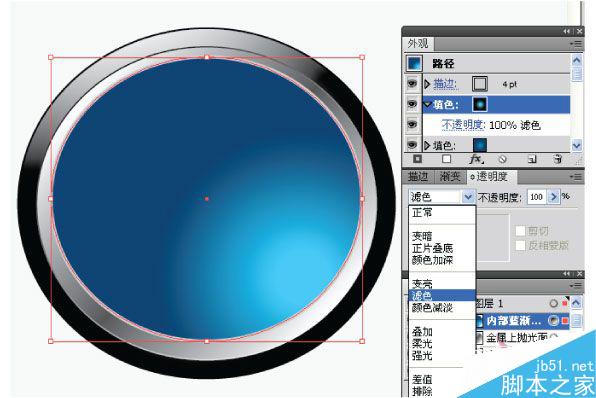Viewport: 596px width, 398px height.
Task: Select 正常 blend mode from list
Action: [x=422, y=212]
